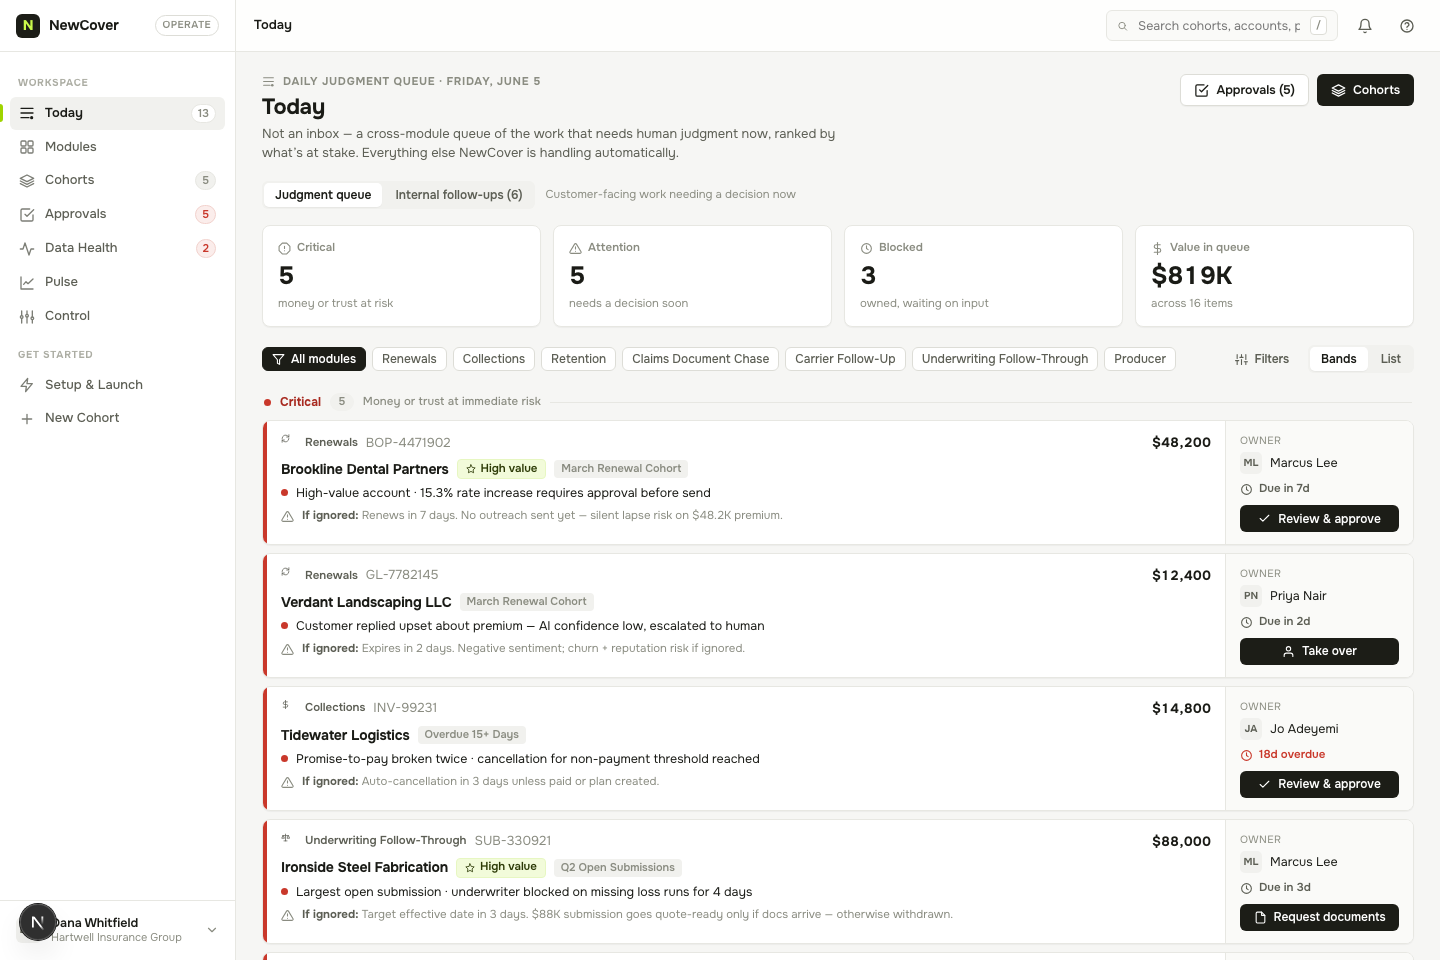Review & approve Brookline Dental Partners
The height and width of the screenshot is (960, 1440).
[1319, 519]
